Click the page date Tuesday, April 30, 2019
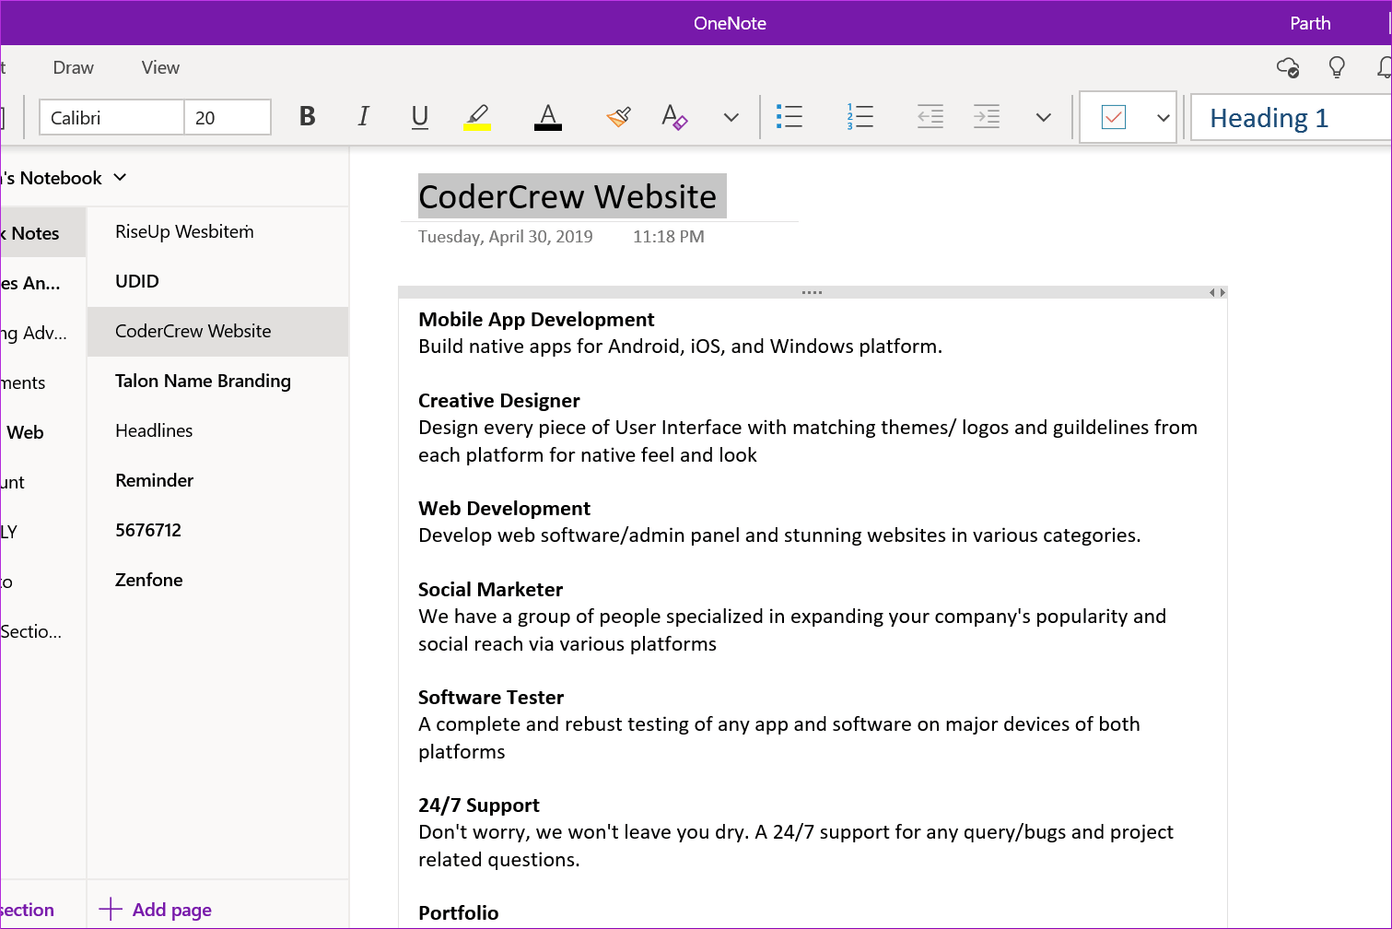The image size is (1392, 929). [x=505, y=237]
